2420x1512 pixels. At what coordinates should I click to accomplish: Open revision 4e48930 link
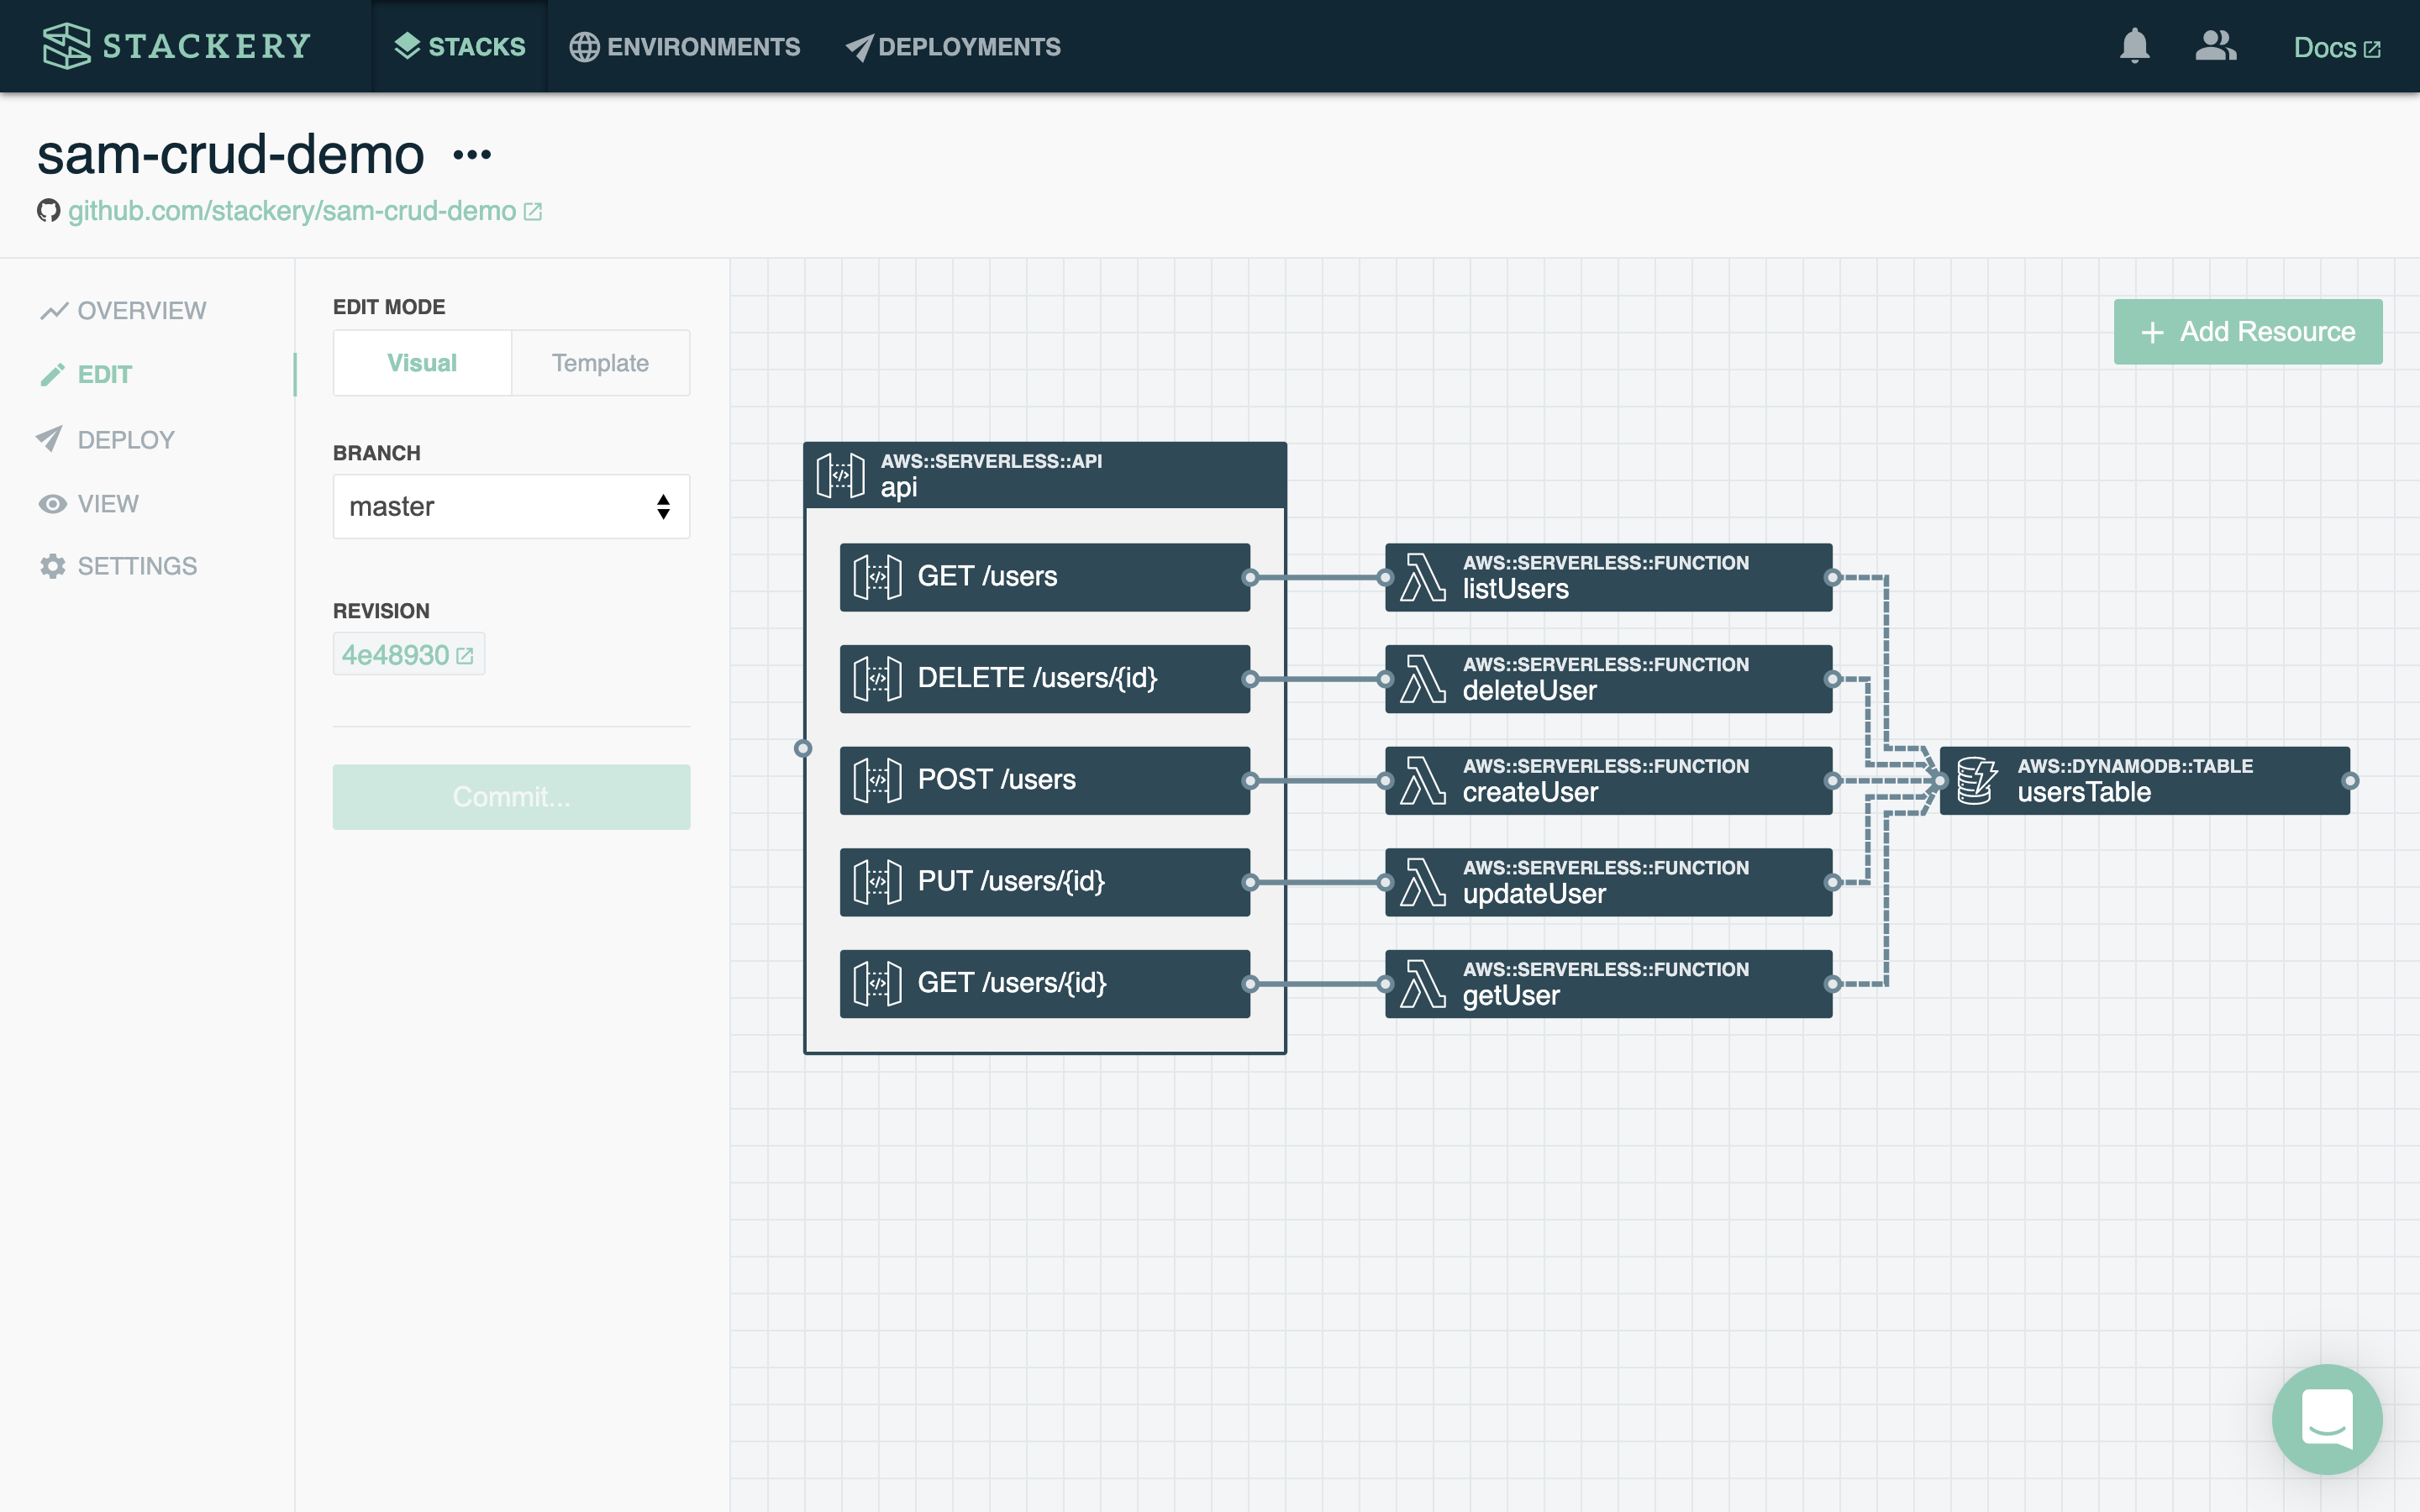point(408,655)
